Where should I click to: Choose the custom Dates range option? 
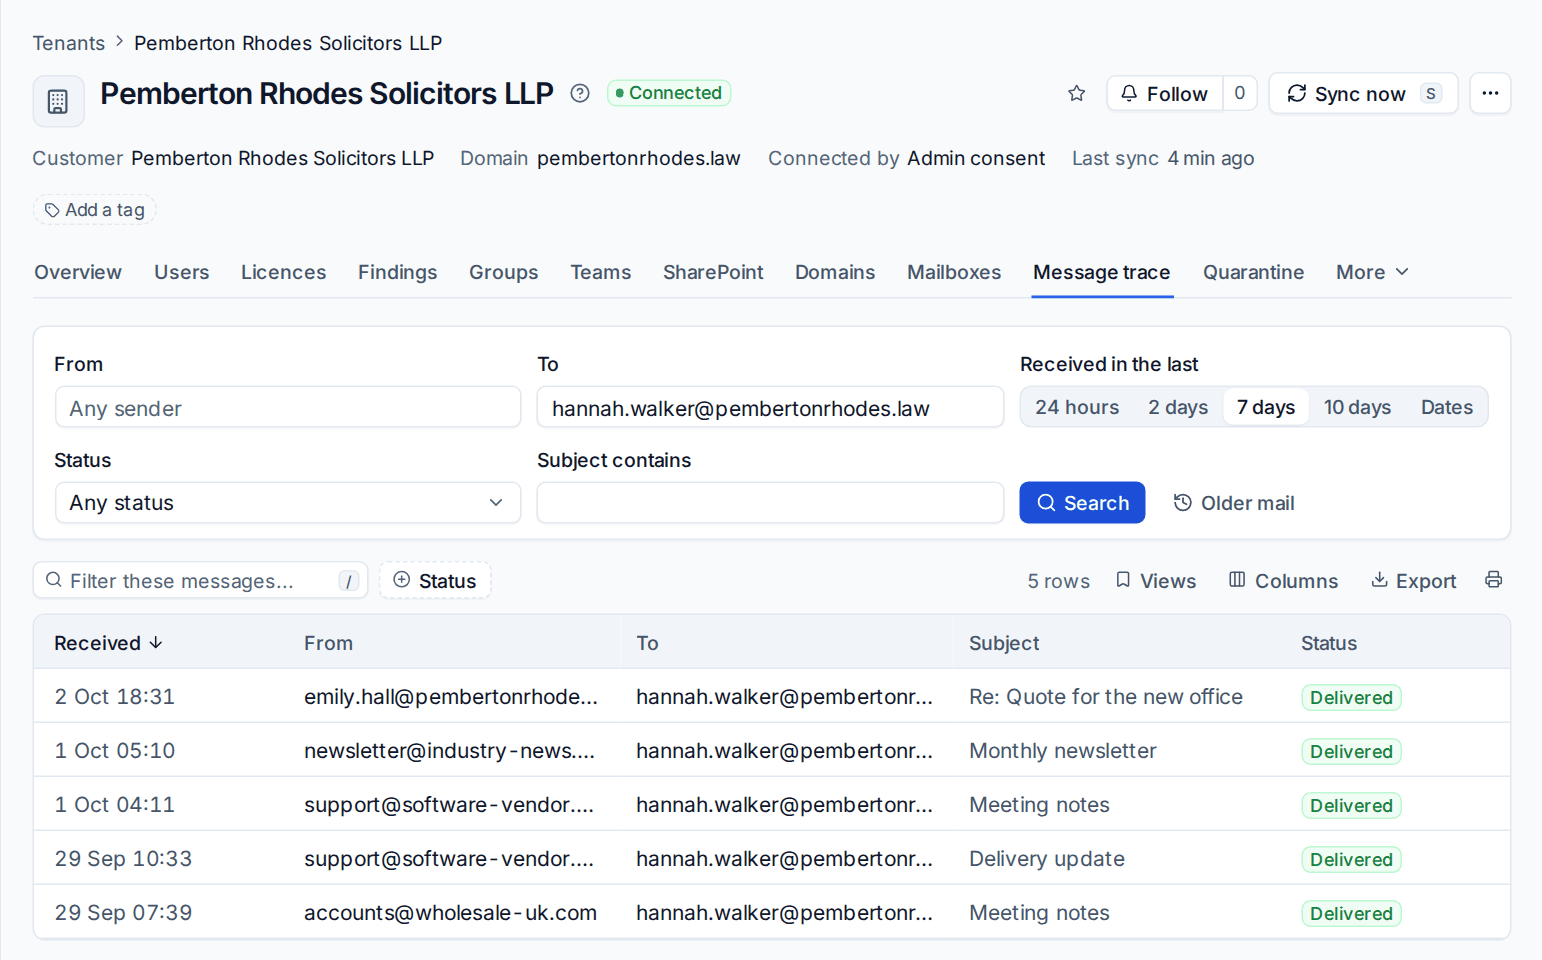[x=1447, y=407]
